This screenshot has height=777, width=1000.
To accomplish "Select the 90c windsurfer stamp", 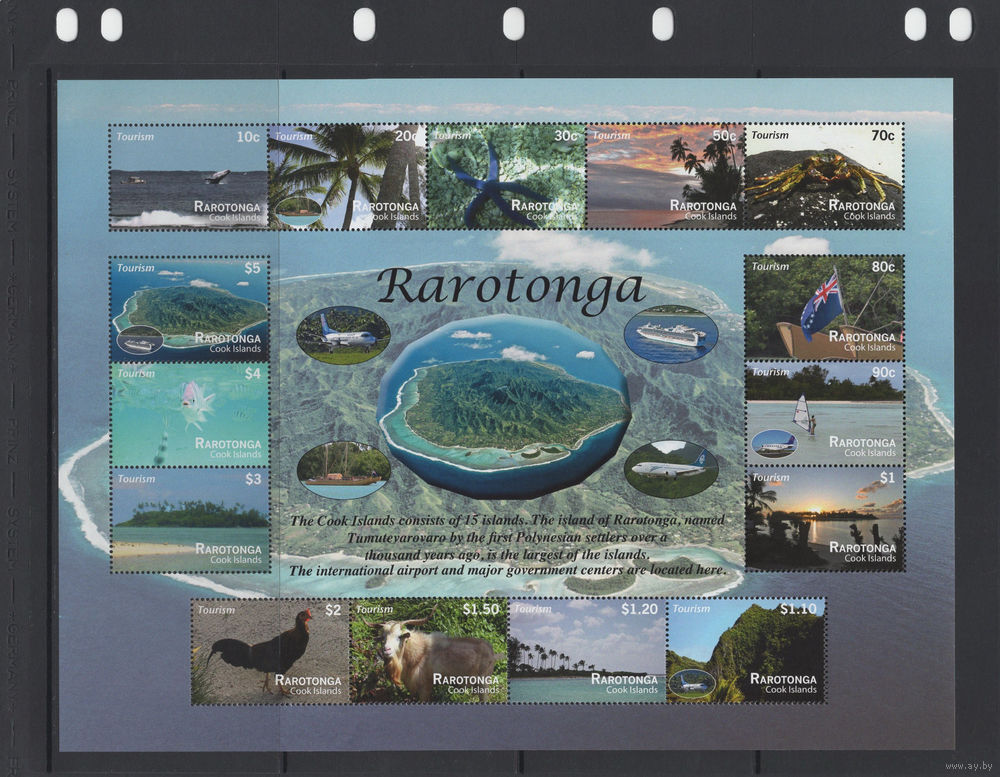I will coord(824,413).
